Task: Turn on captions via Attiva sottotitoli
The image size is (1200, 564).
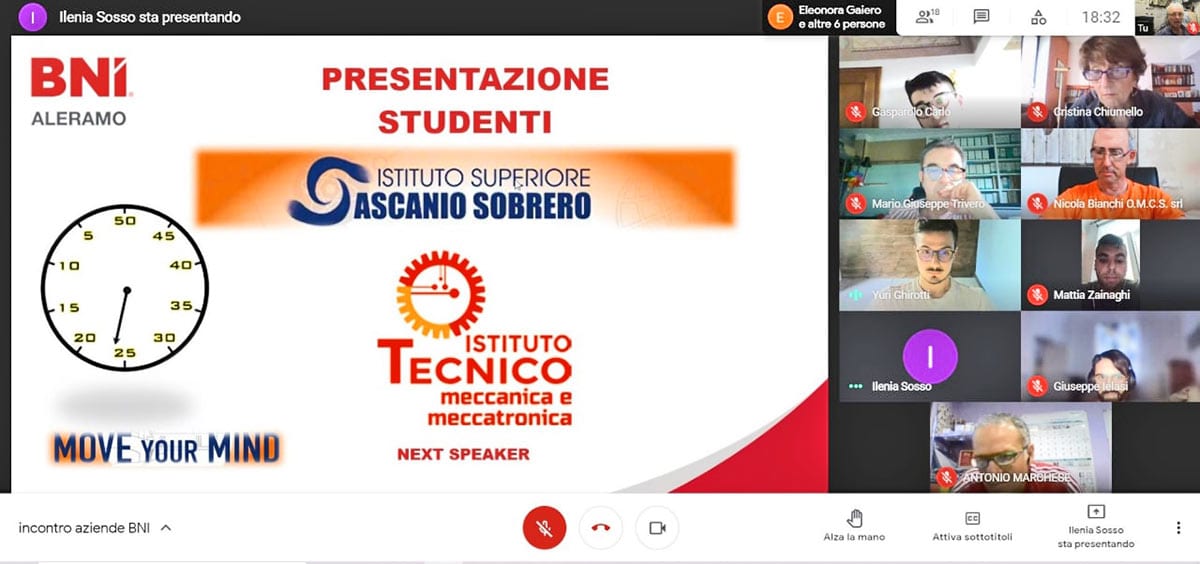Action: click(x=972, y=526)
